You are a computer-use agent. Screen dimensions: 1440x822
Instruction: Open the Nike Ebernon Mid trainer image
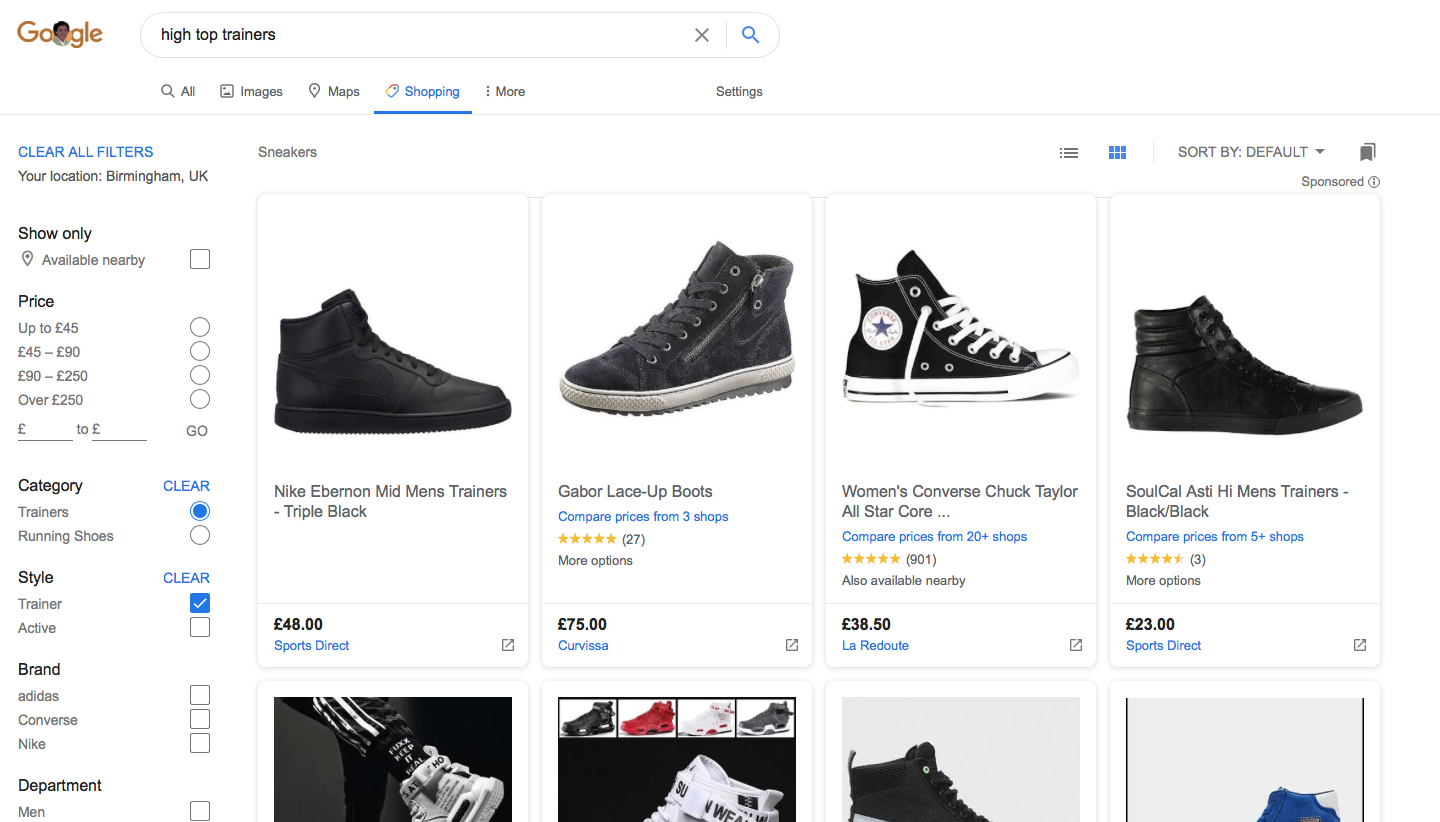point(393,362)
